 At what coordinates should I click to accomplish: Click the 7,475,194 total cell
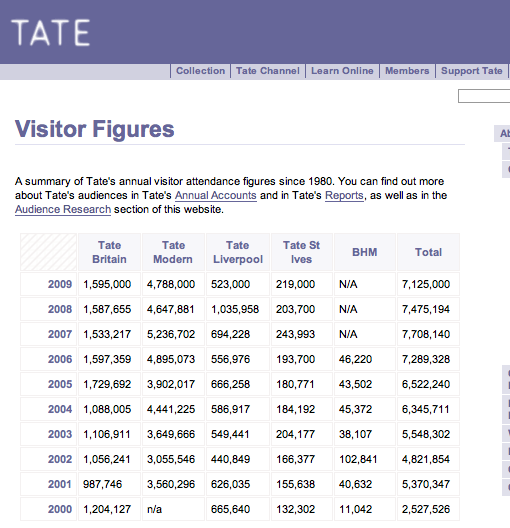[x=428, y=309]
